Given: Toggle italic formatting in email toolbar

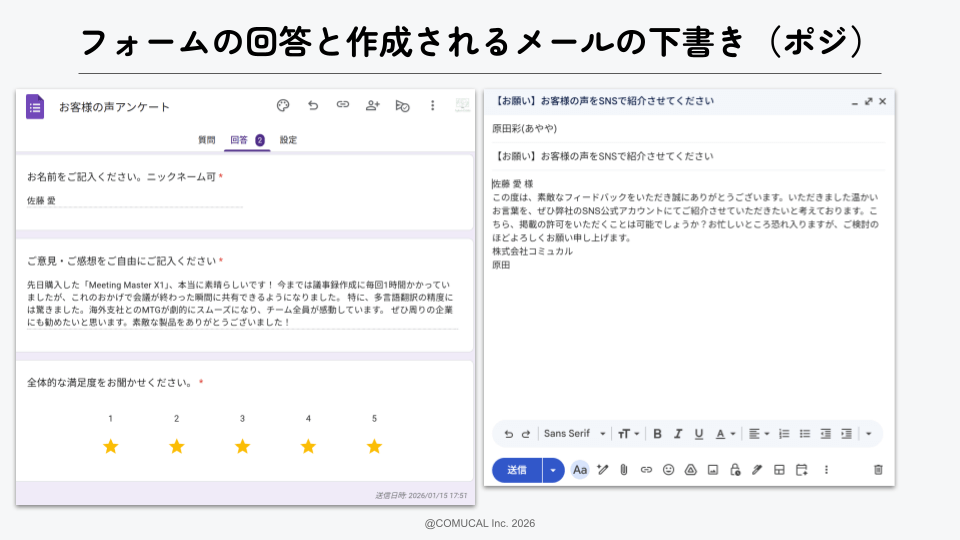Looking at the screenshot, I should pyautogui.click(x=677, y=433).
